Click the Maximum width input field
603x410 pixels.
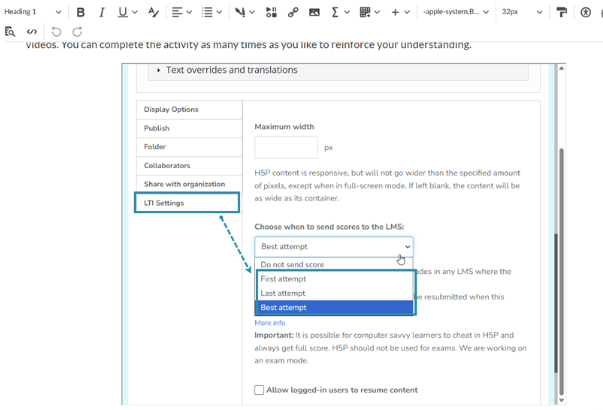click(x=286, y=147)
